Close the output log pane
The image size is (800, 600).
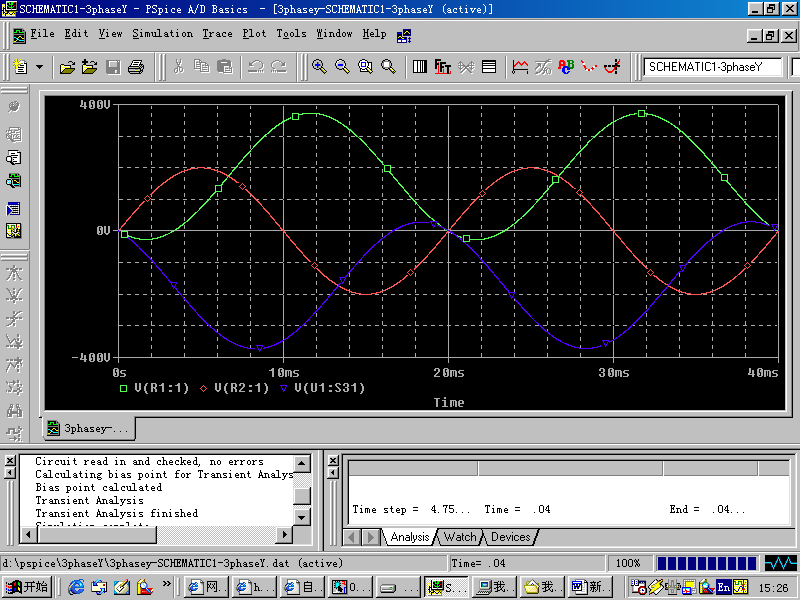[x=10, y=460]
